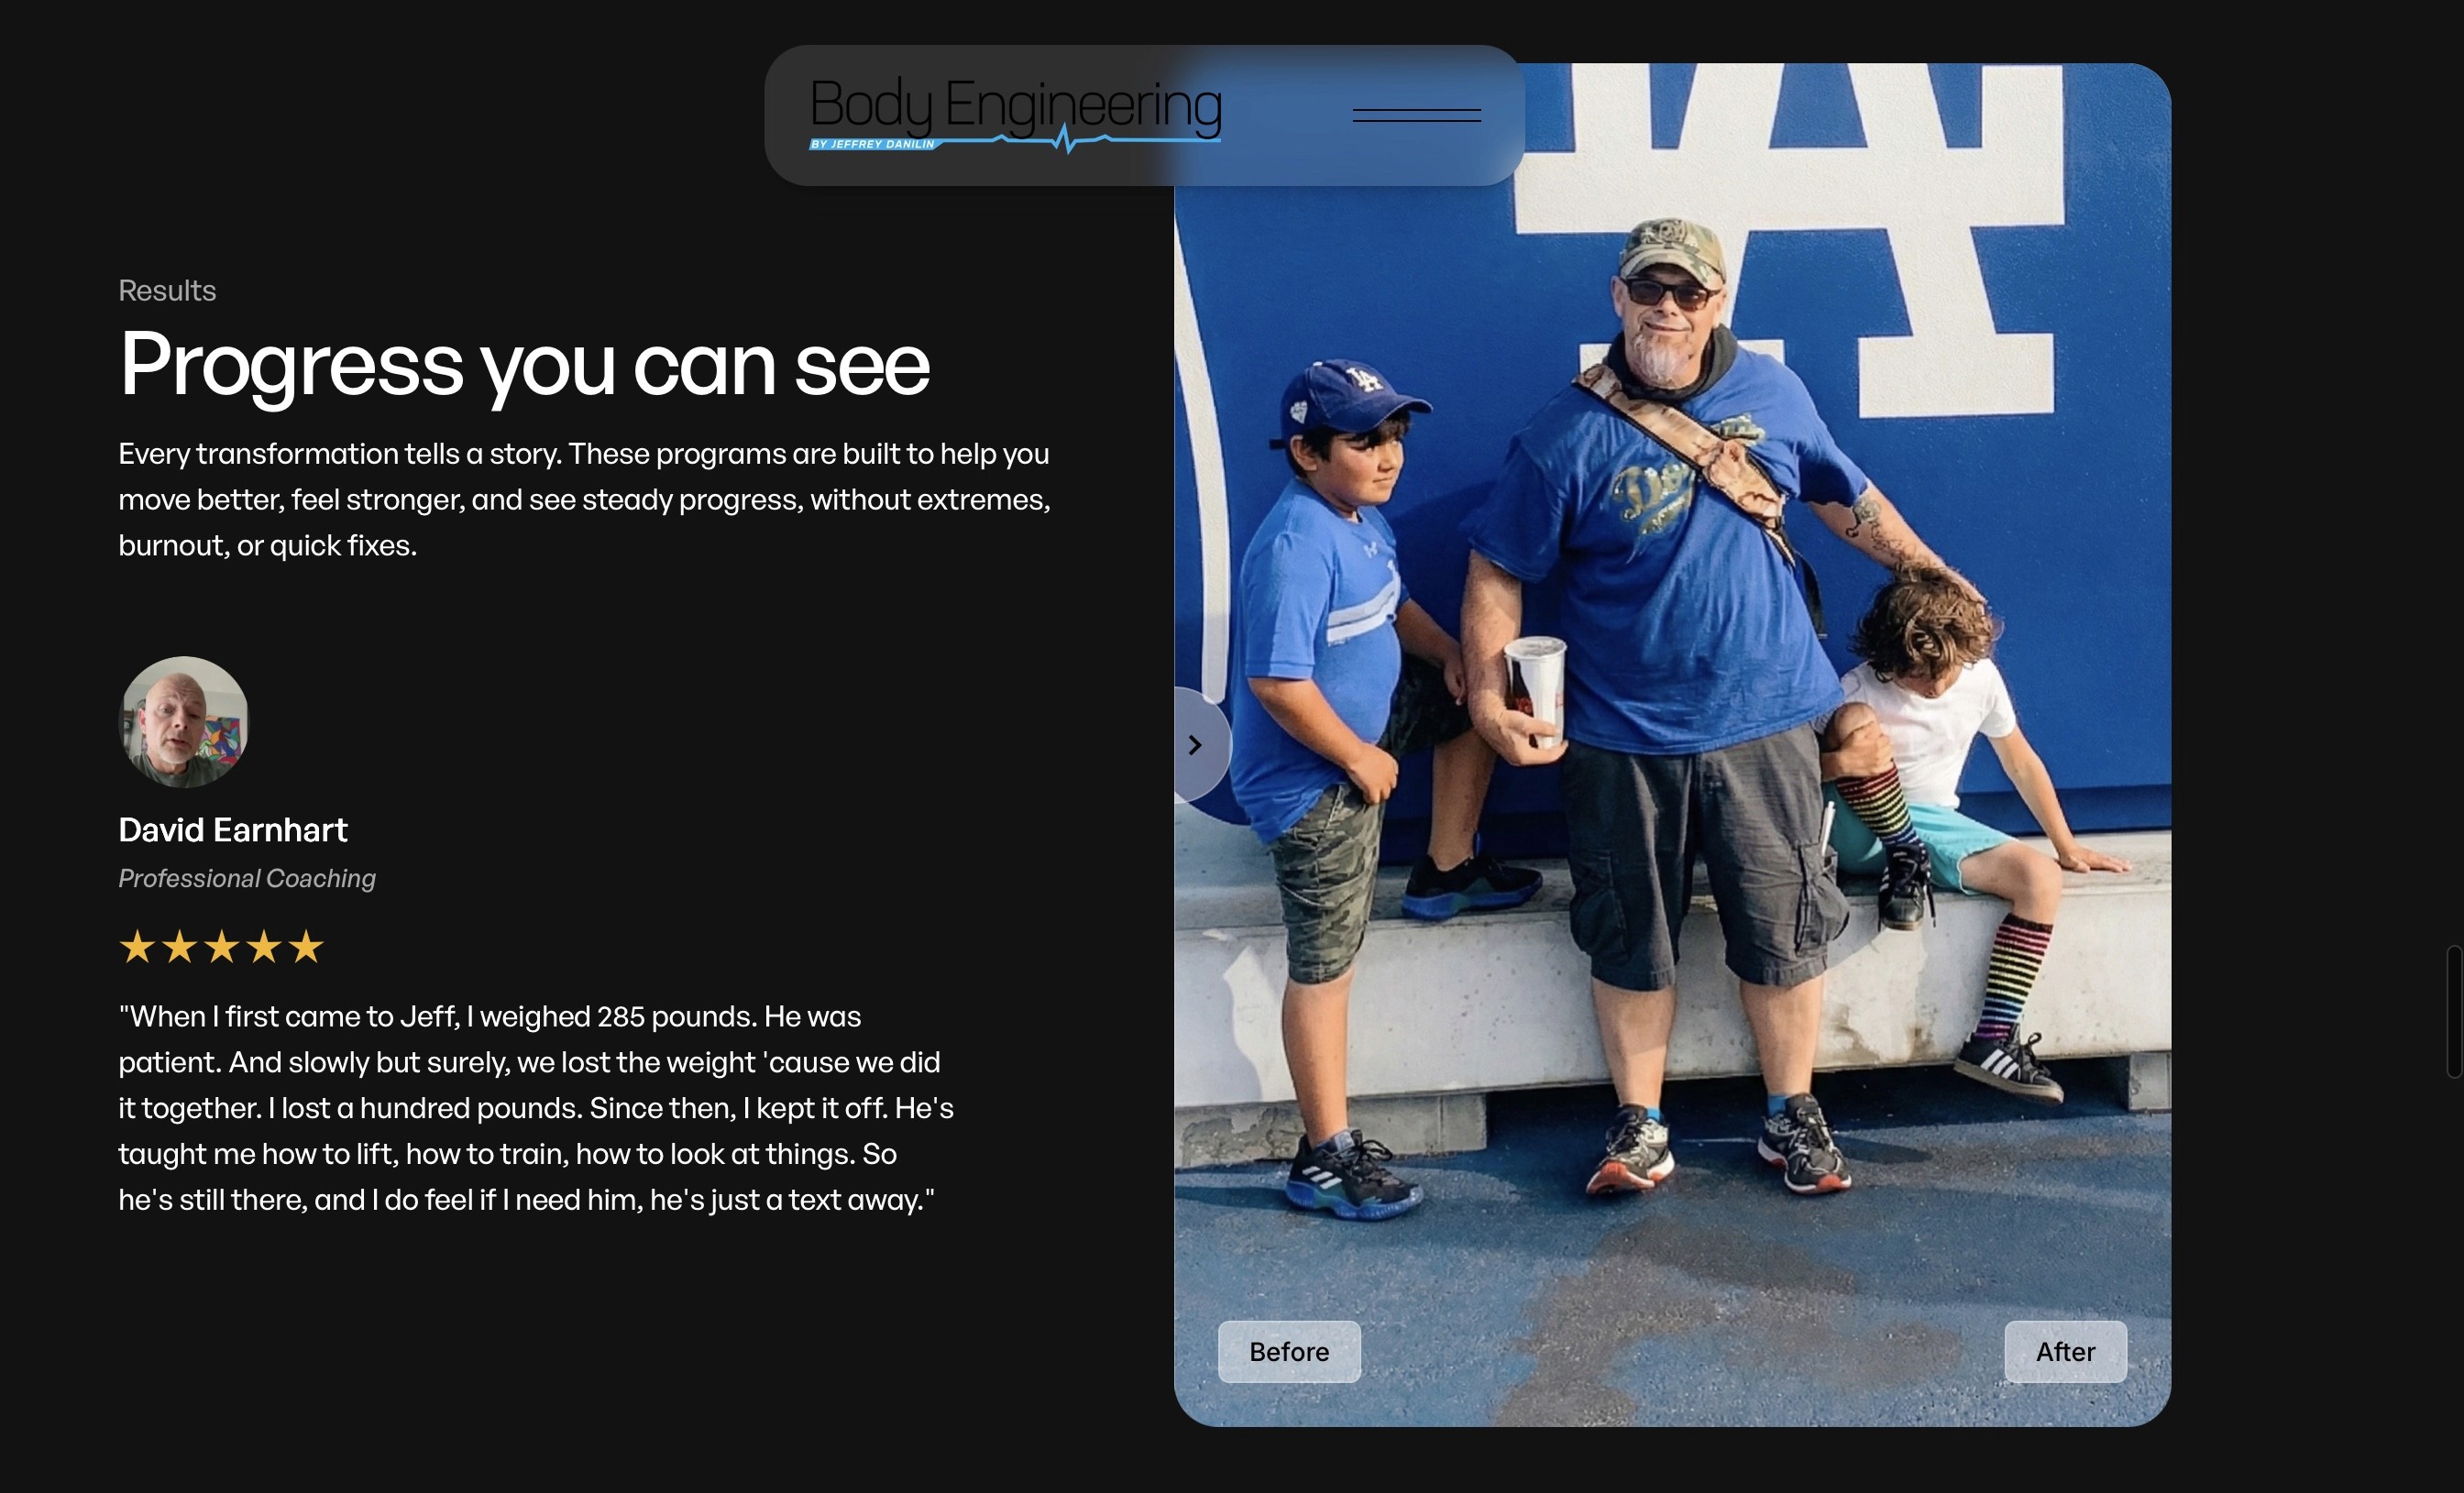Click the chevron handle on the before/after slider
This screenshot has height=1493, width=2464.
(1196, 745)
